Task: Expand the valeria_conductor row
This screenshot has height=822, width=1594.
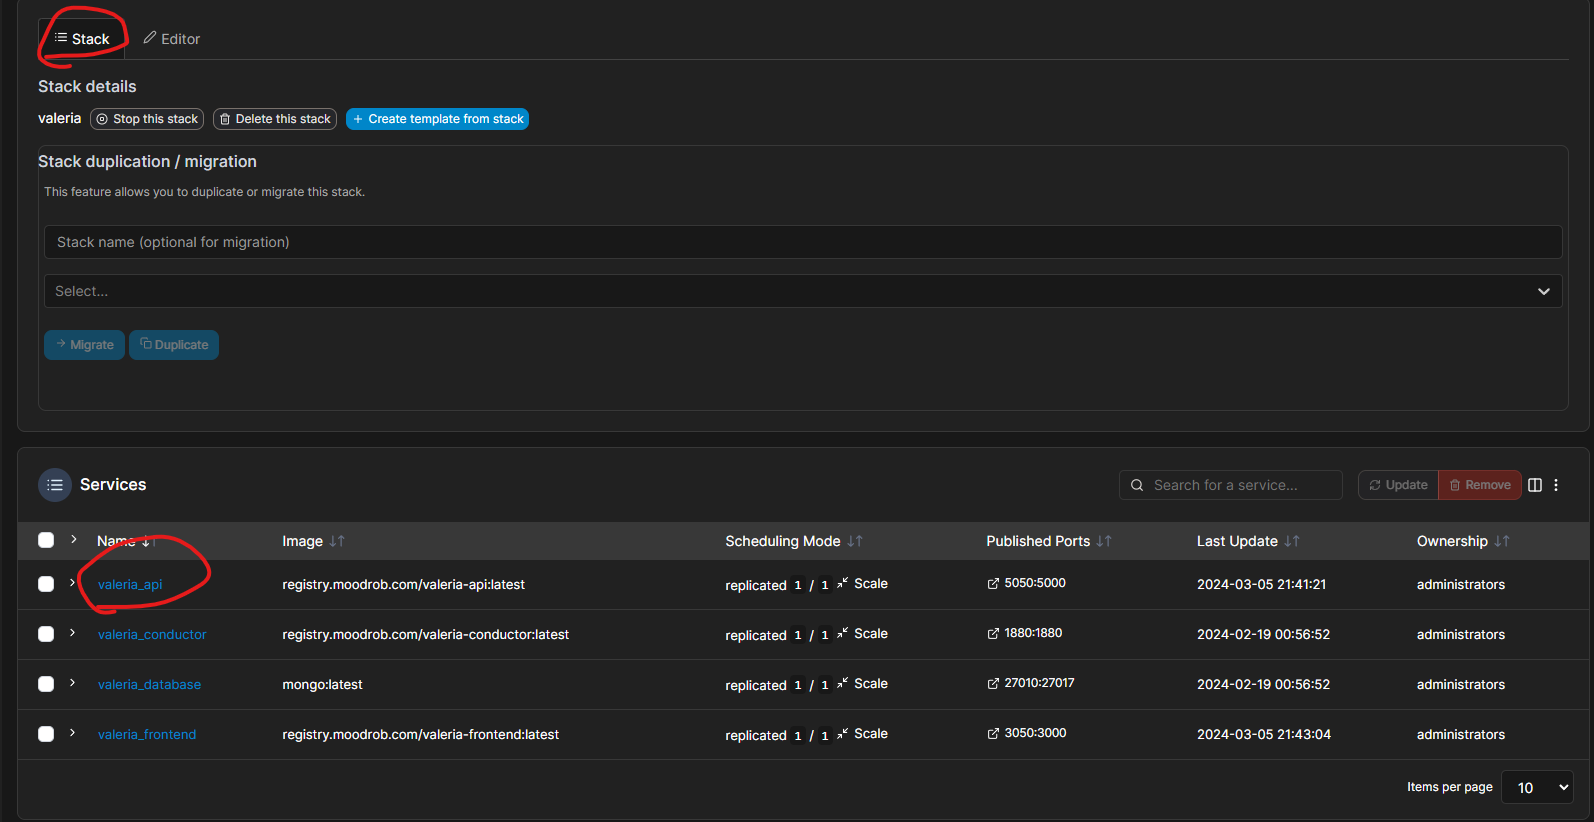Action: click(73, 633)
